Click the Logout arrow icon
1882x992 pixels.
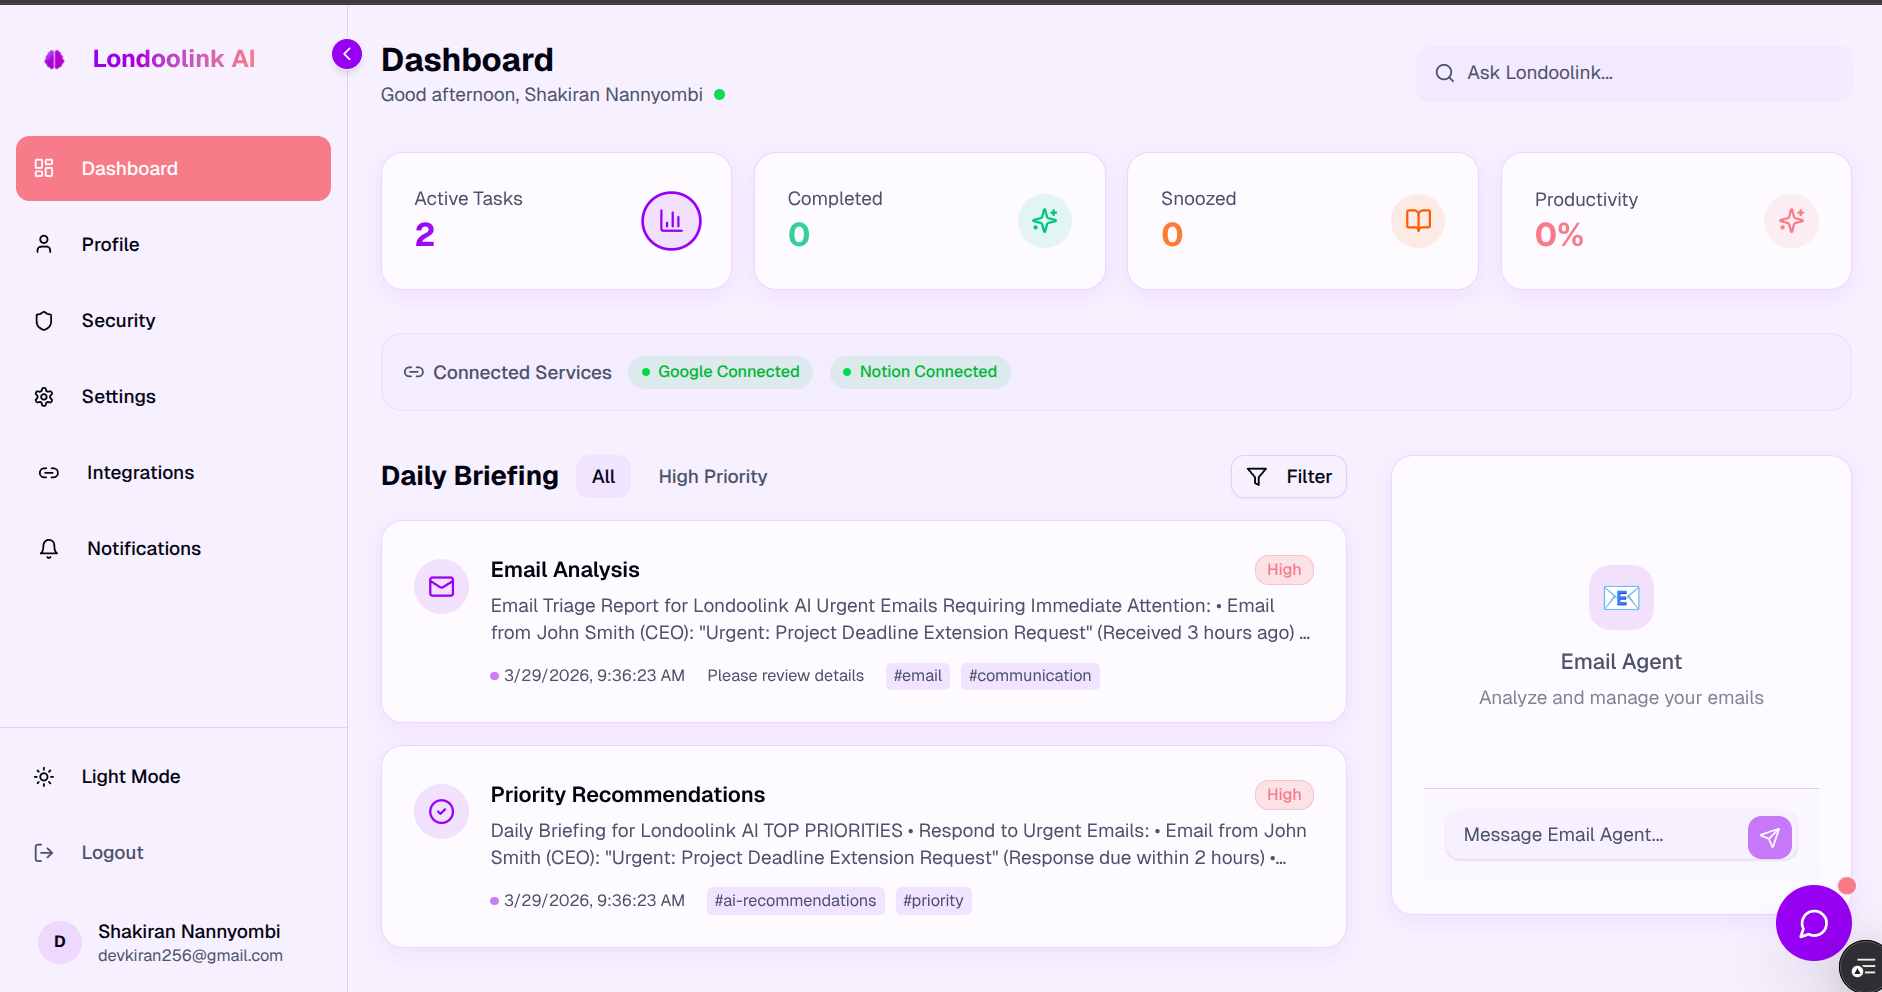[44, 853]
